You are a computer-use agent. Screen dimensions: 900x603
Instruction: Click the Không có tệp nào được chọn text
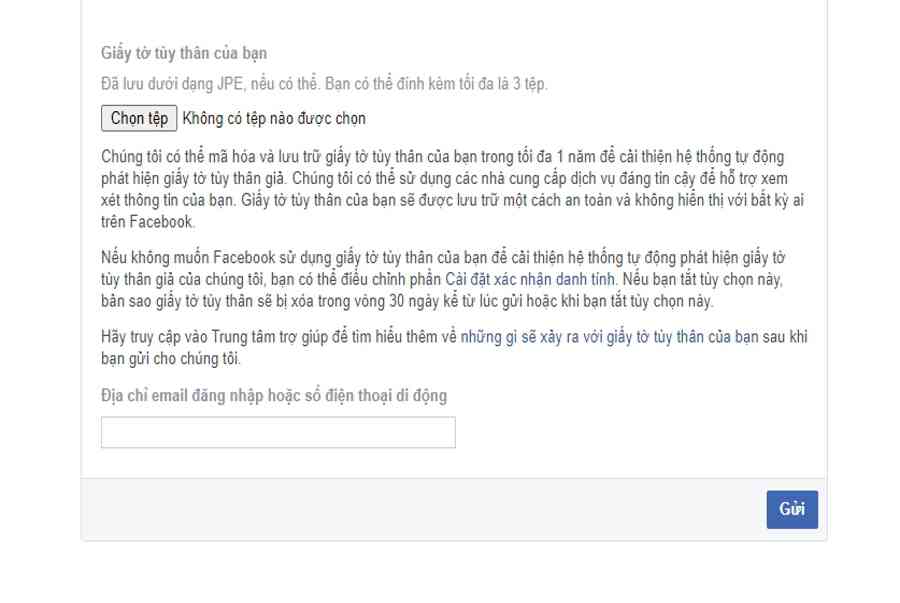(274, 118)
